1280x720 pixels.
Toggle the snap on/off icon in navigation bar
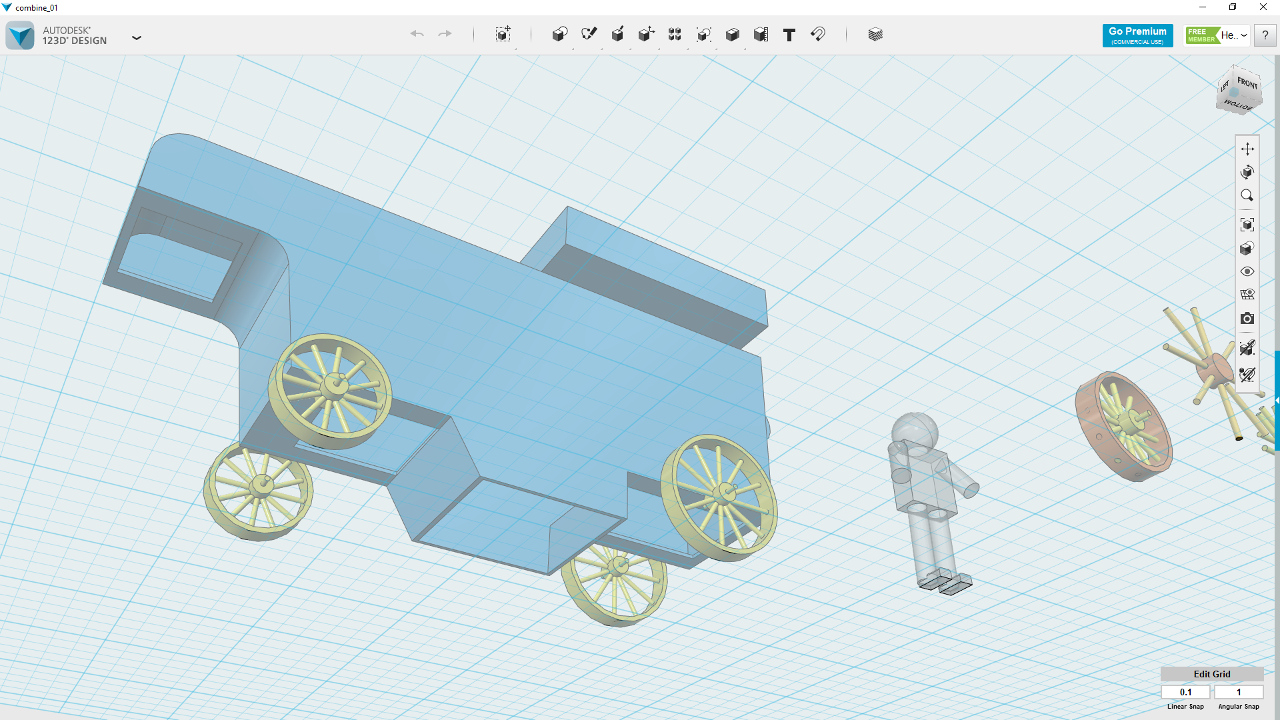[1247, 375]
